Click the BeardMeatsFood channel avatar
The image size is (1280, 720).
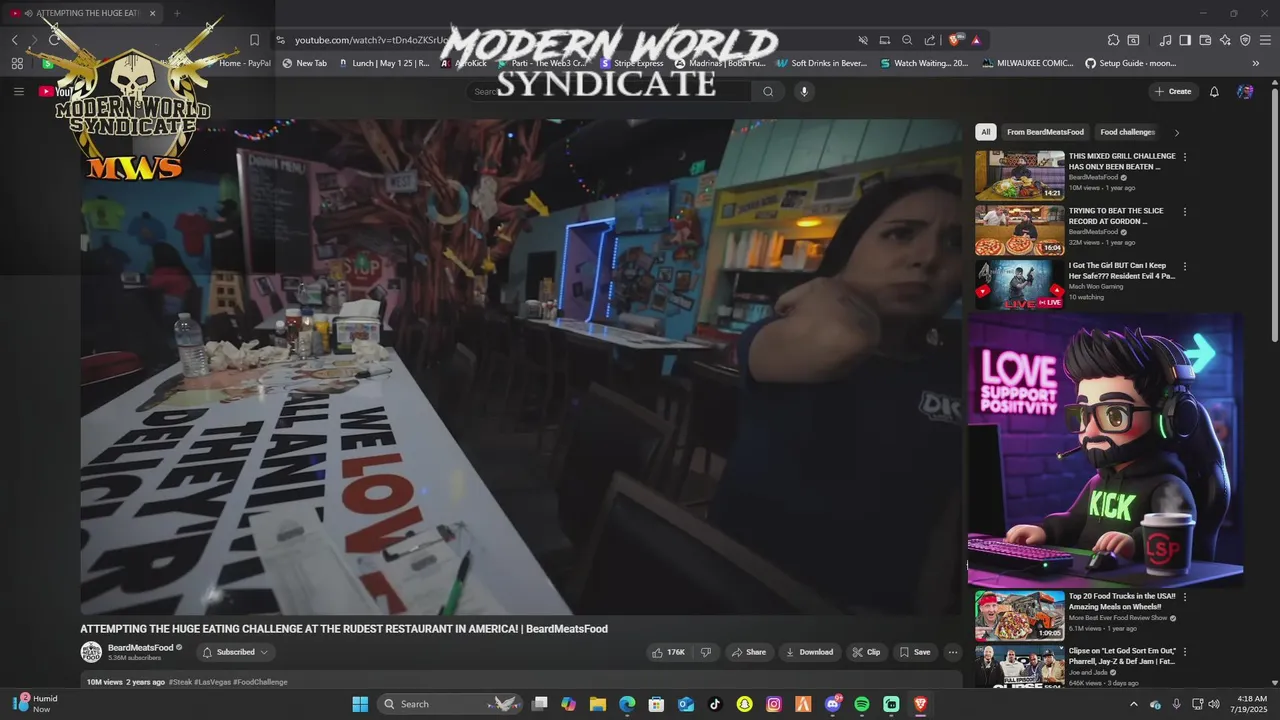[91, 652]
